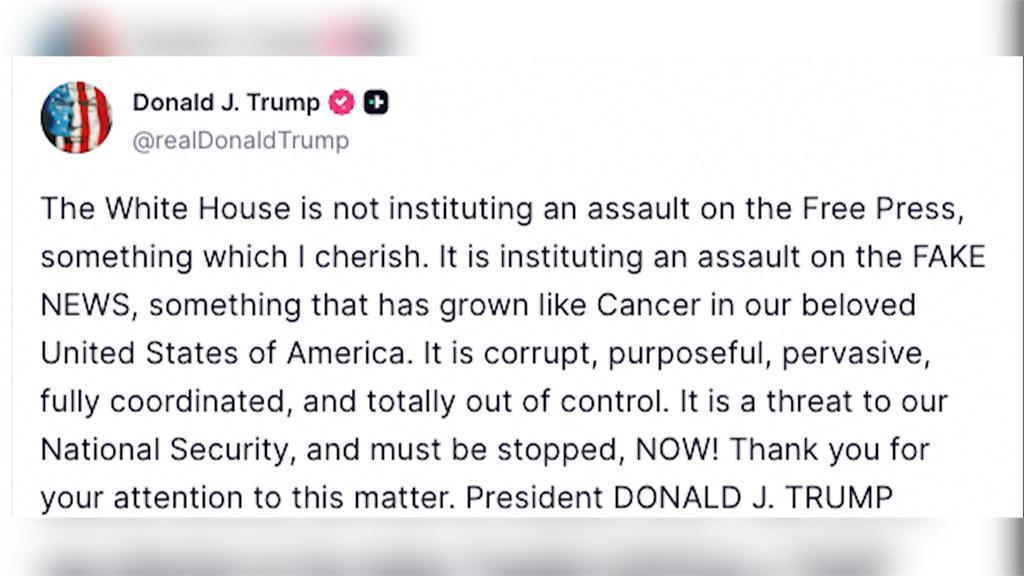Click the pink verified checkmark badge
Image resolution: width=1024 pixels, height=576 pixels.
pyautogui.click(x=341, y=103)
